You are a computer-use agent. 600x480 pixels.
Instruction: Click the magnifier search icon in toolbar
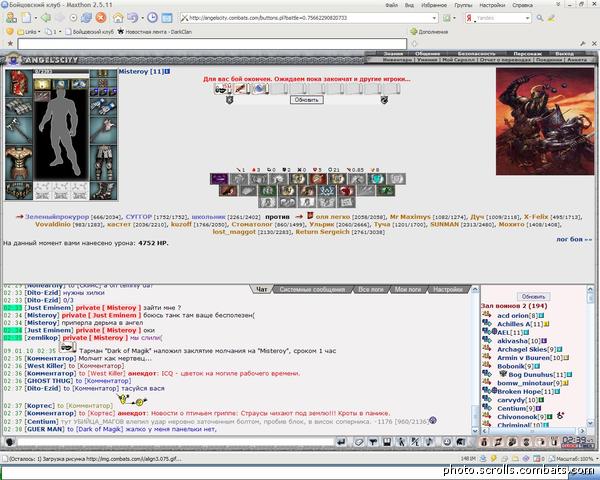pyautogui.click(x=540, y=18)
